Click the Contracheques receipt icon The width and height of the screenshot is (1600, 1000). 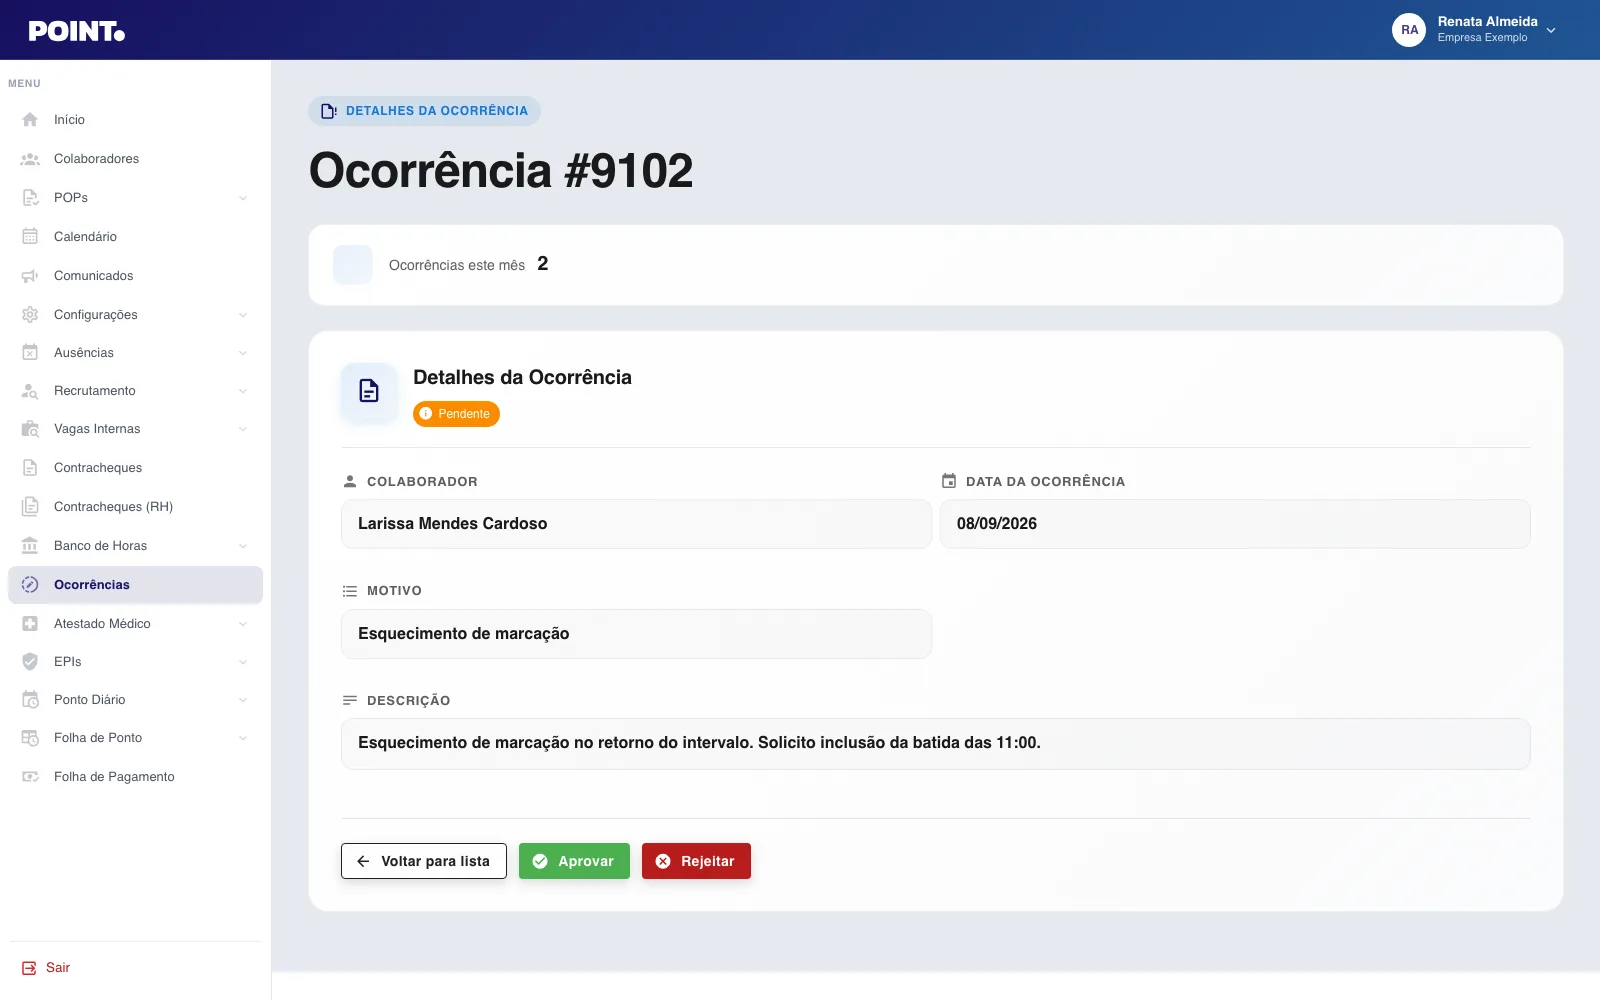click(30, 468)
